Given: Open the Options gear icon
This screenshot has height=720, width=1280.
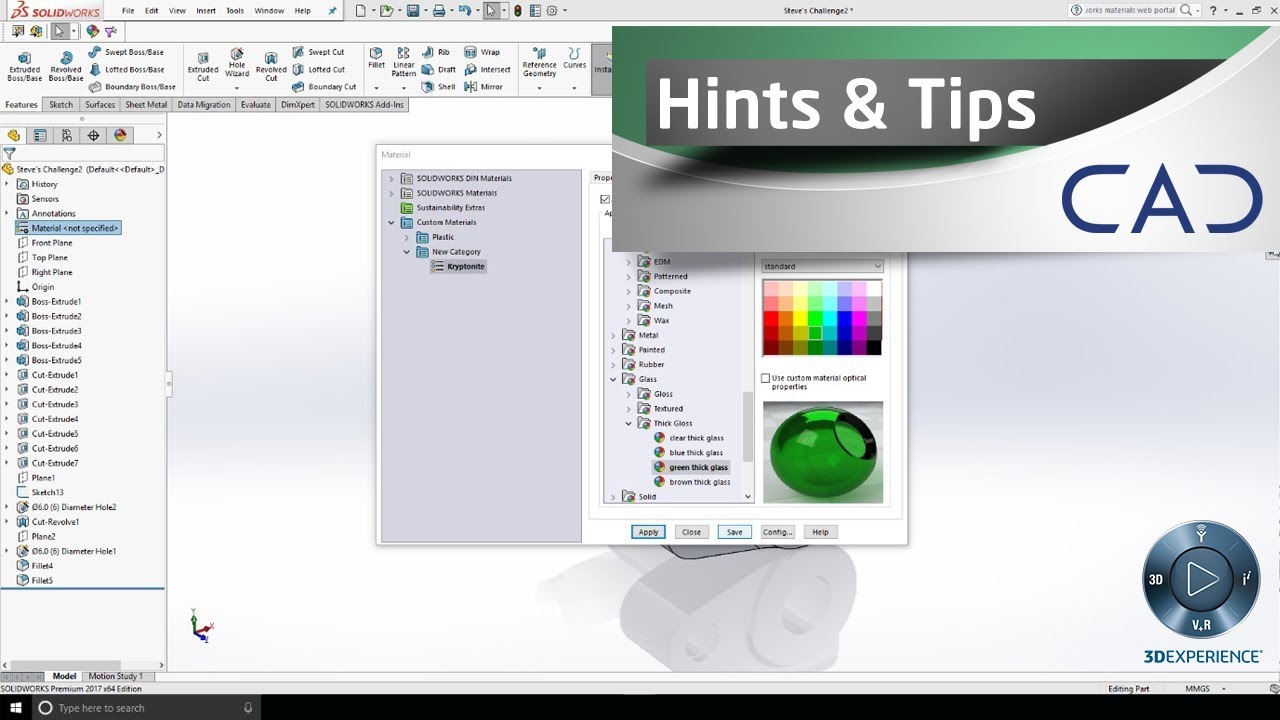Looking at the screenshot, I should tap(551, 11).
